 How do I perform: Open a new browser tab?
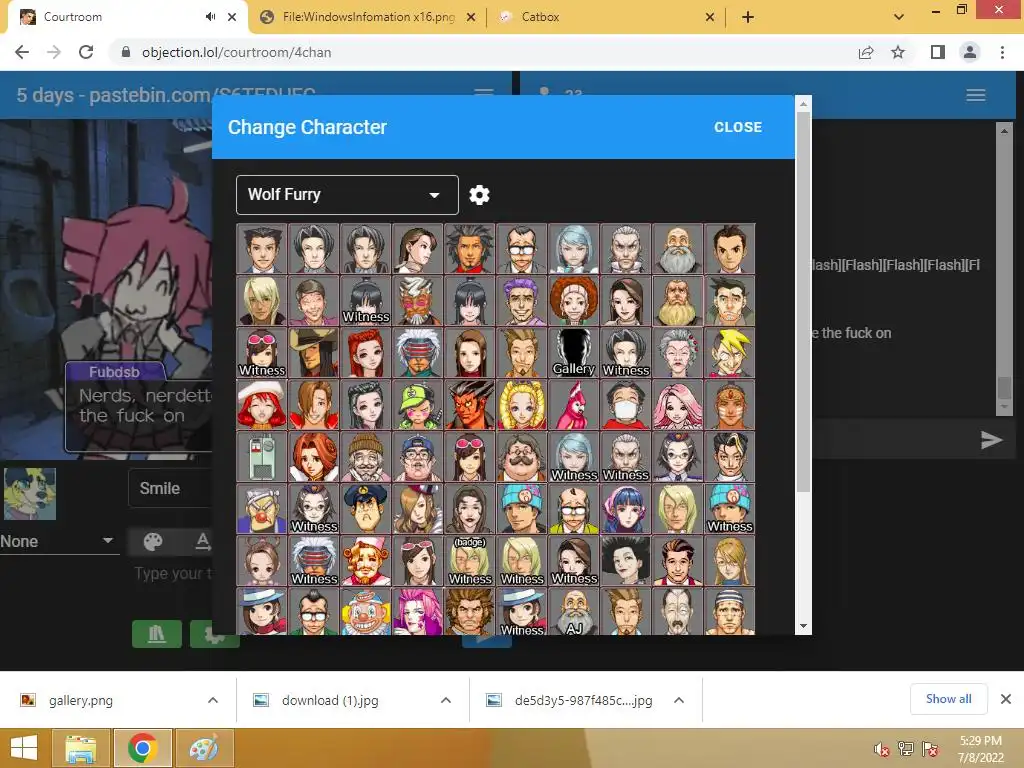[x=748, y=18]
